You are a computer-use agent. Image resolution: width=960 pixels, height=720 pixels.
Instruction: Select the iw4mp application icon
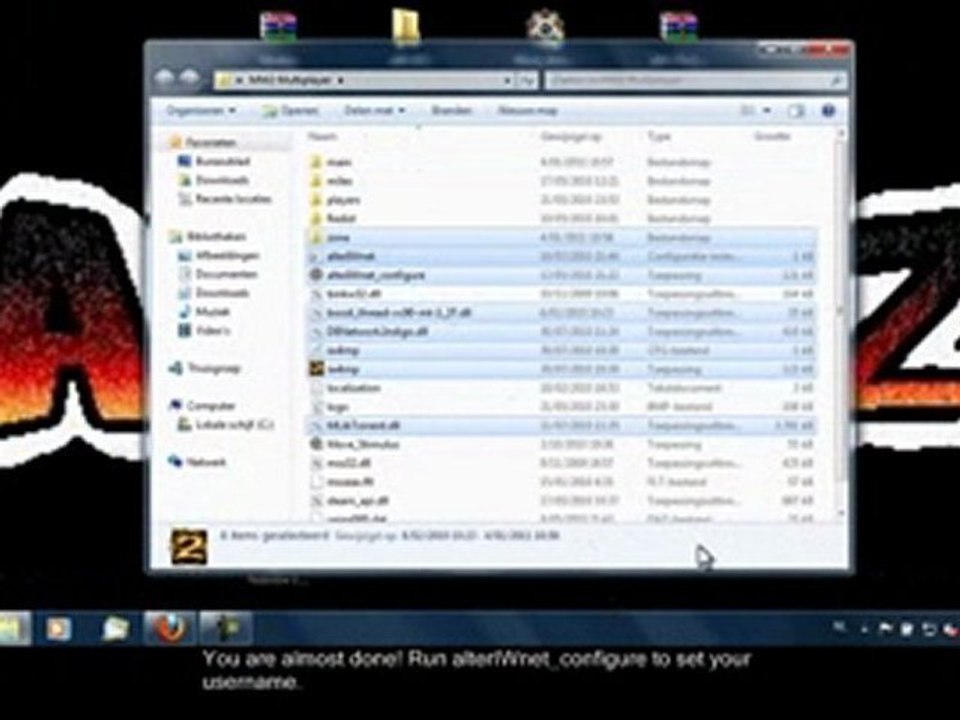coord(316,369)
